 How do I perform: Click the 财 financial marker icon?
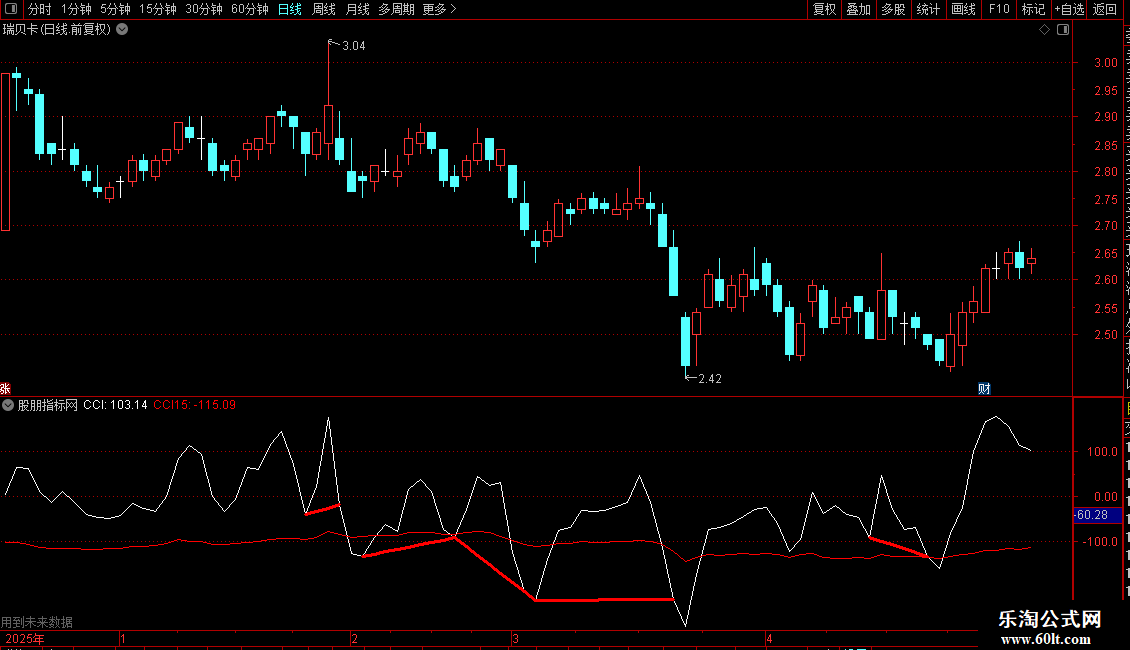point(984,388)
